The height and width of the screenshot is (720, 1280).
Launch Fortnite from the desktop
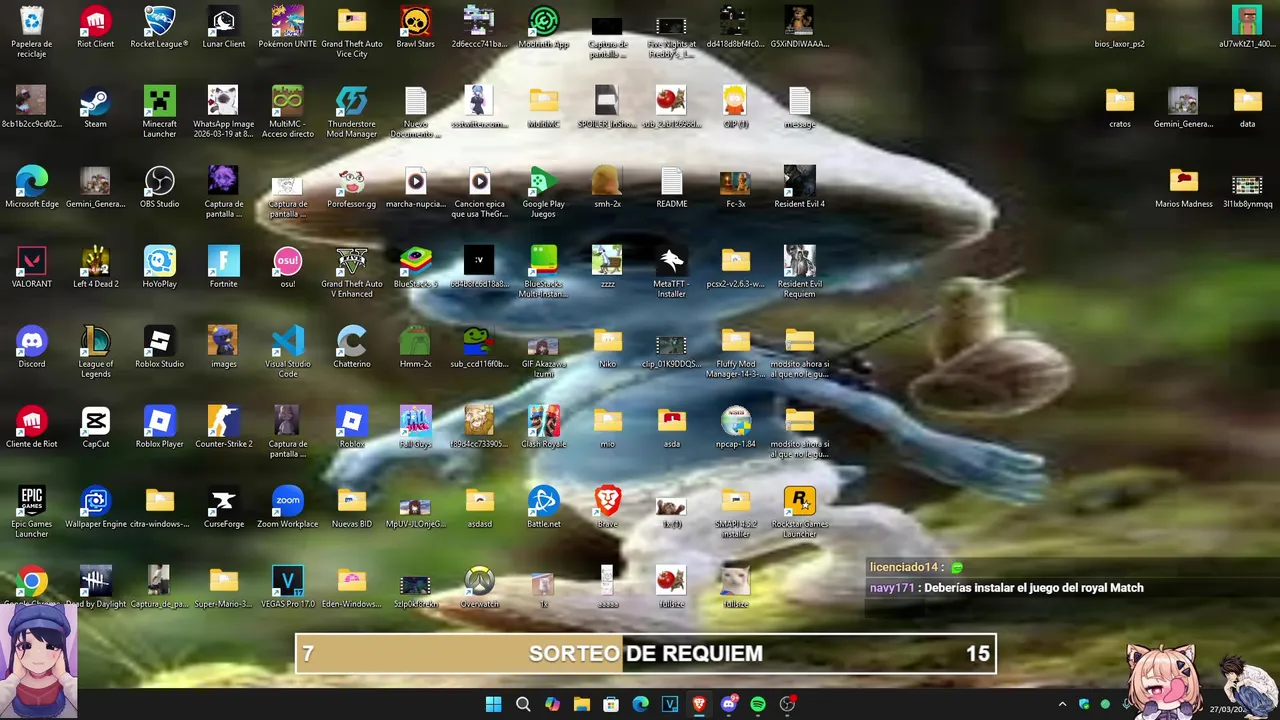(224, 267)
